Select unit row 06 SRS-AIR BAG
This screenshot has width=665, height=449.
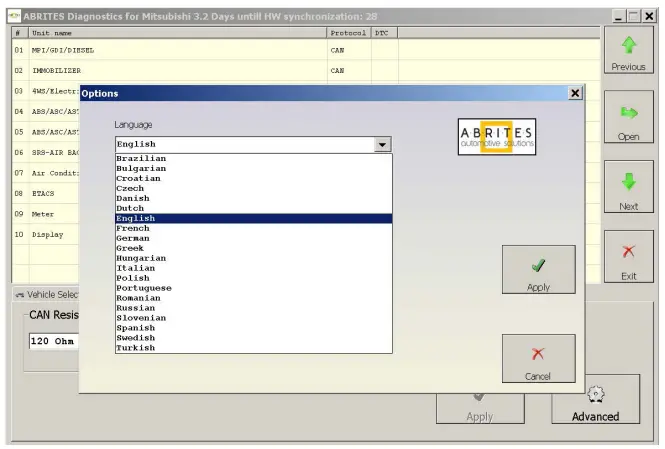[46, 152]
